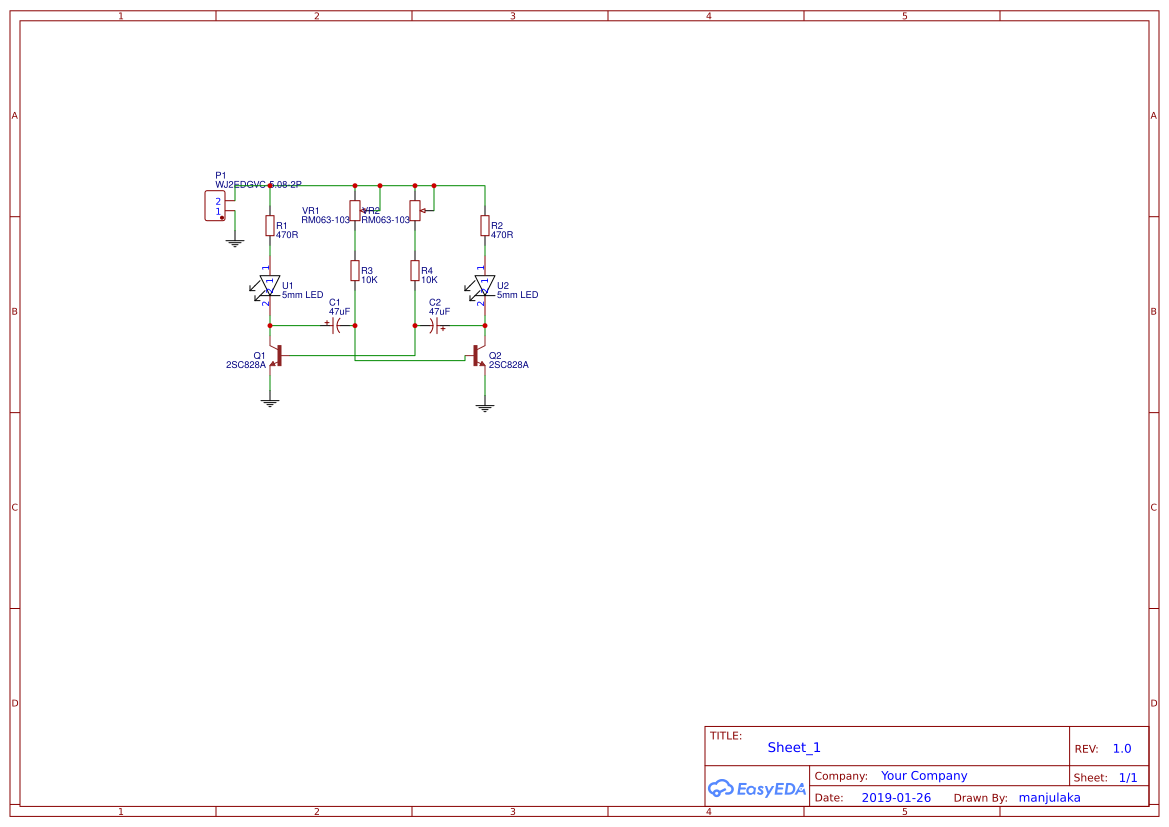
Task: Select transistor Q2 symbol
Action: pos(479,356)
